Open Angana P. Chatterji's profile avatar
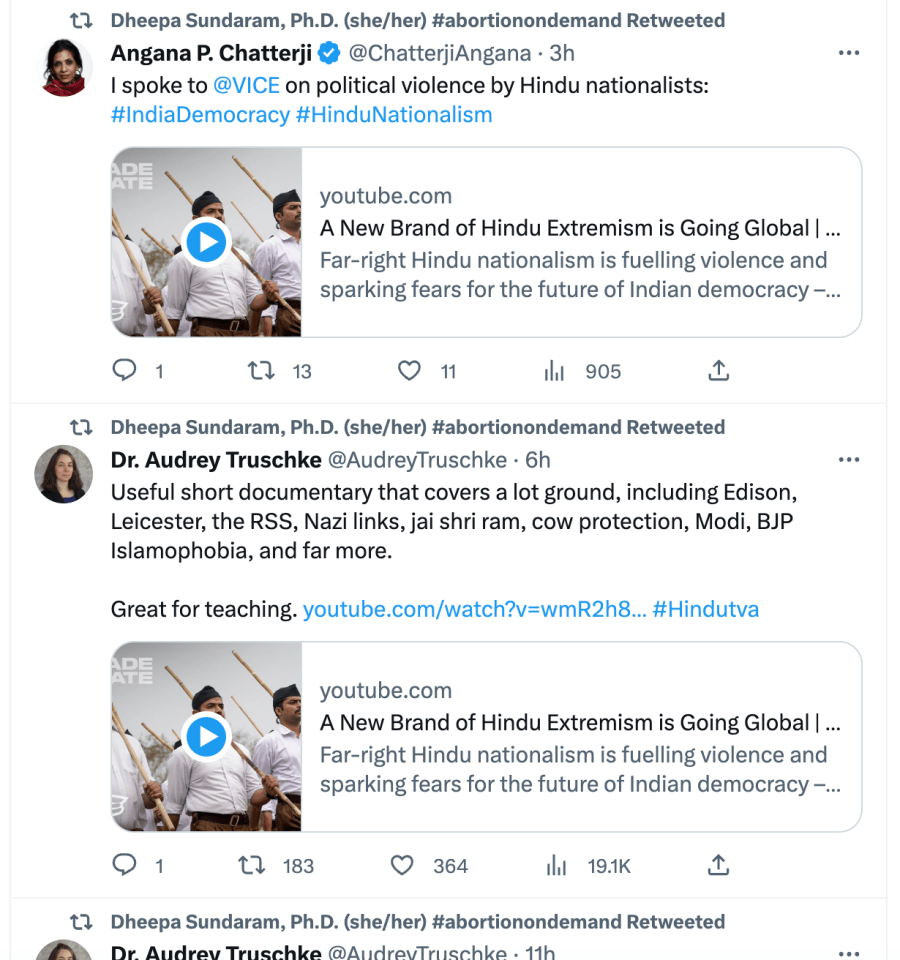Screen dimensions: 900x960 tap(63, 67)
